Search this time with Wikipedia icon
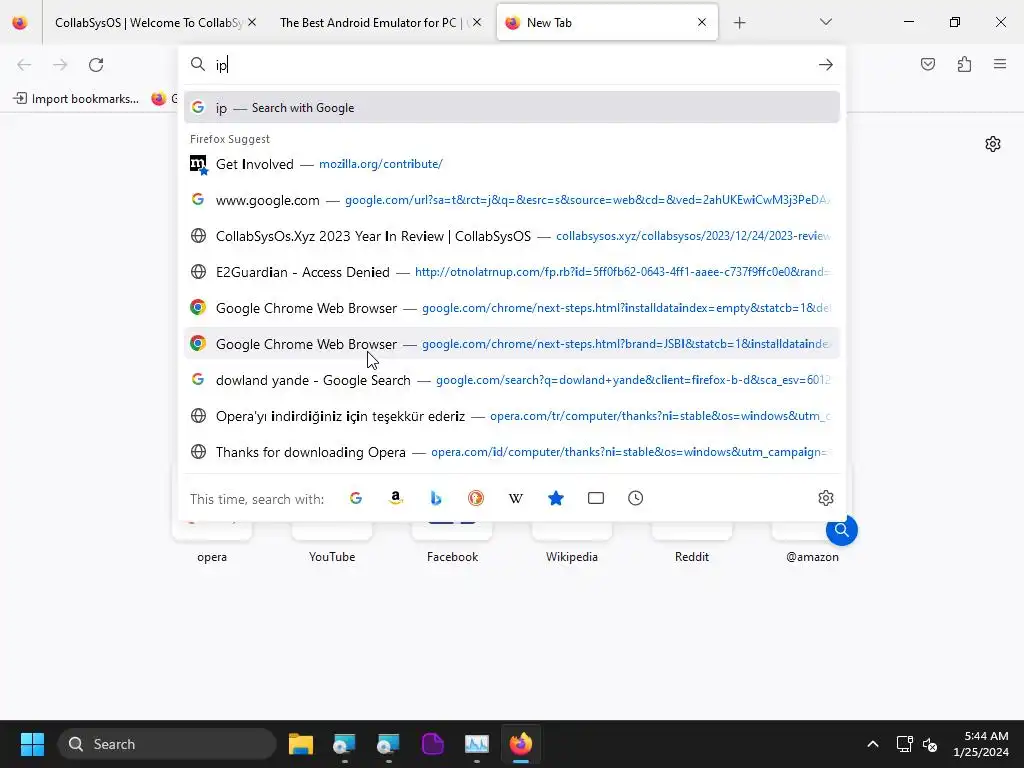1024x768 pixels. click(516, 498)
